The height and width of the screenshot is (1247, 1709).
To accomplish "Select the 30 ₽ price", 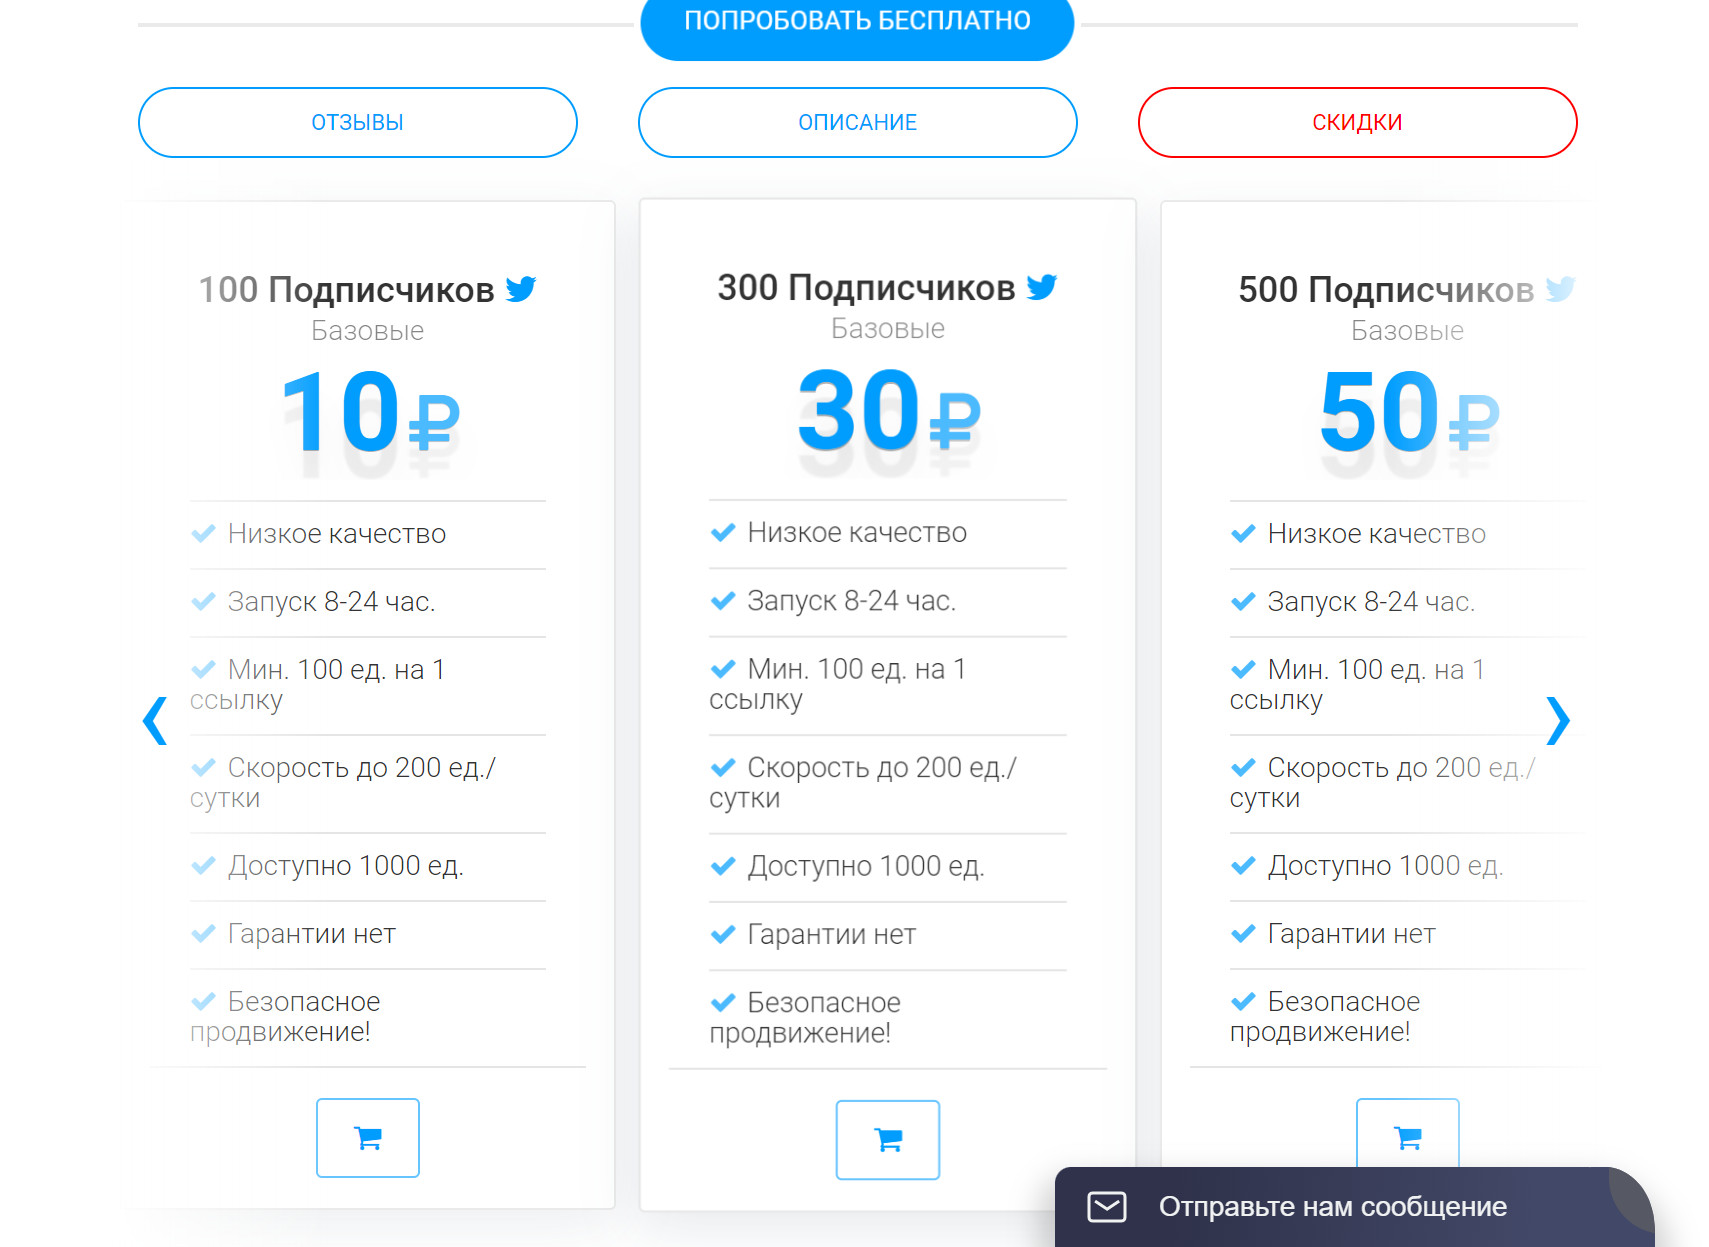I will pyautogui.click(x=888, y=410).
